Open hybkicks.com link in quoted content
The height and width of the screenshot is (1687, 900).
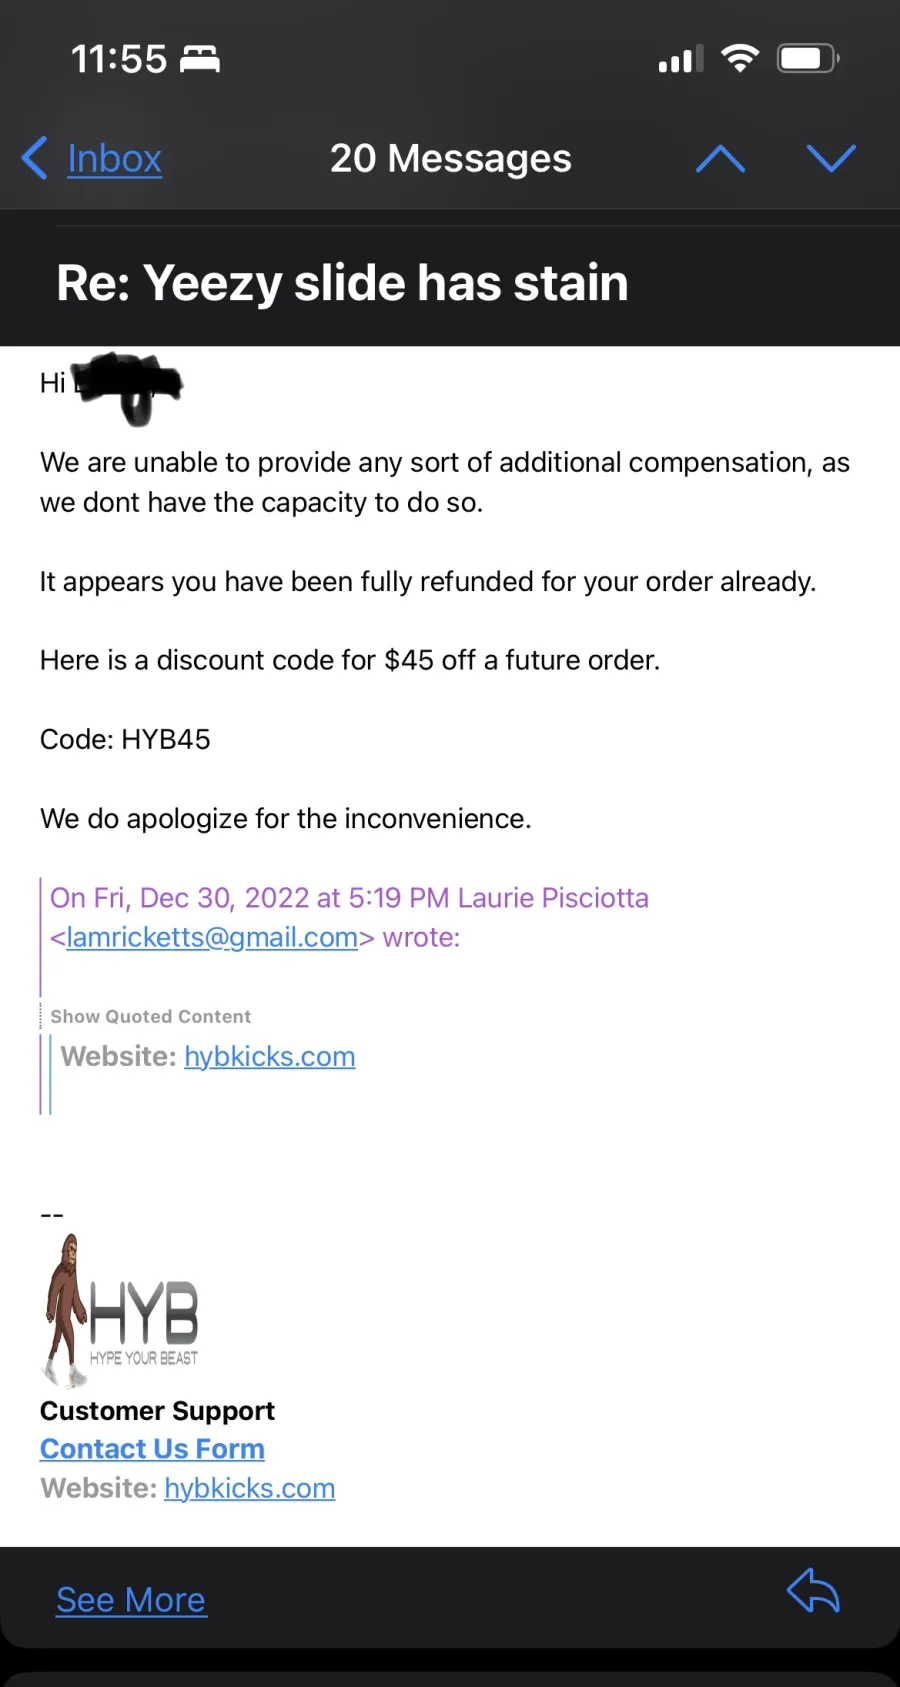[x=270, y=1056]
